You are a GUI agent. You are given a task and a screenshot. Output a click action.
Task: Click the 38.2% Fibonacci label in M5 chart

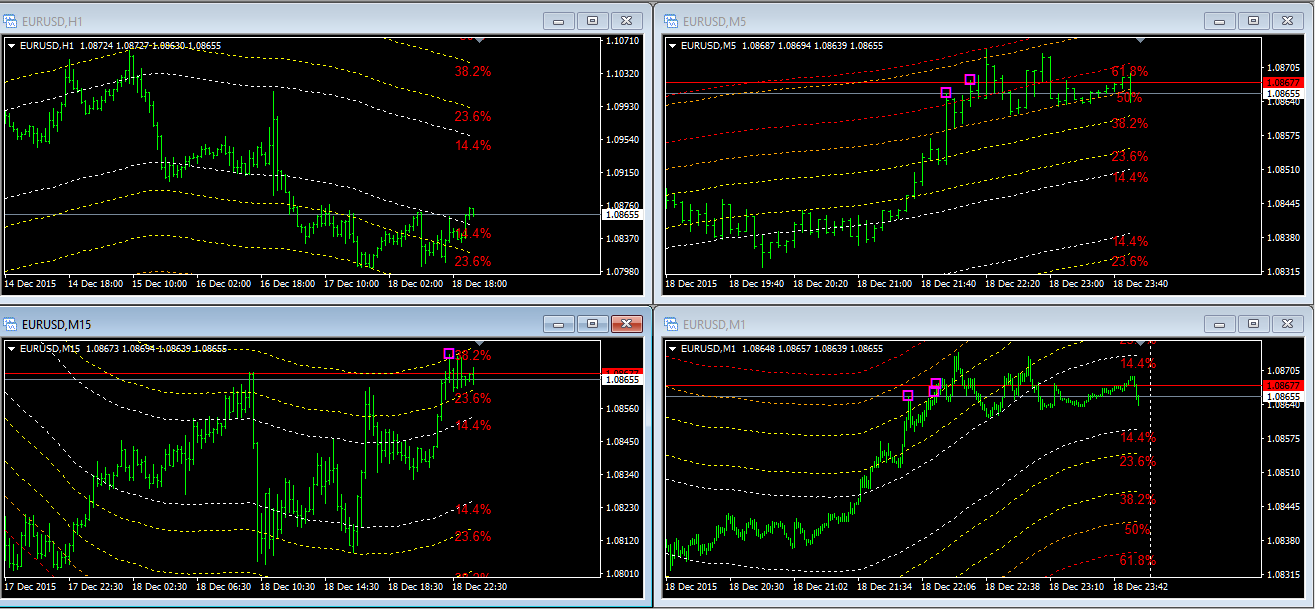[x=1130, y=123]
